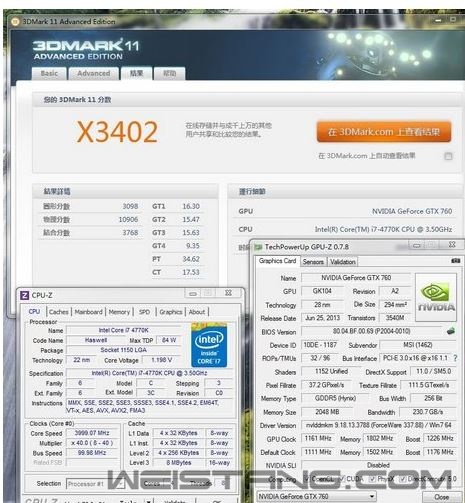Viewport: 465px width, 503px height.
Task: Click the BIOS Version field 80.04.BF.00.69
Action: point(371,331)
